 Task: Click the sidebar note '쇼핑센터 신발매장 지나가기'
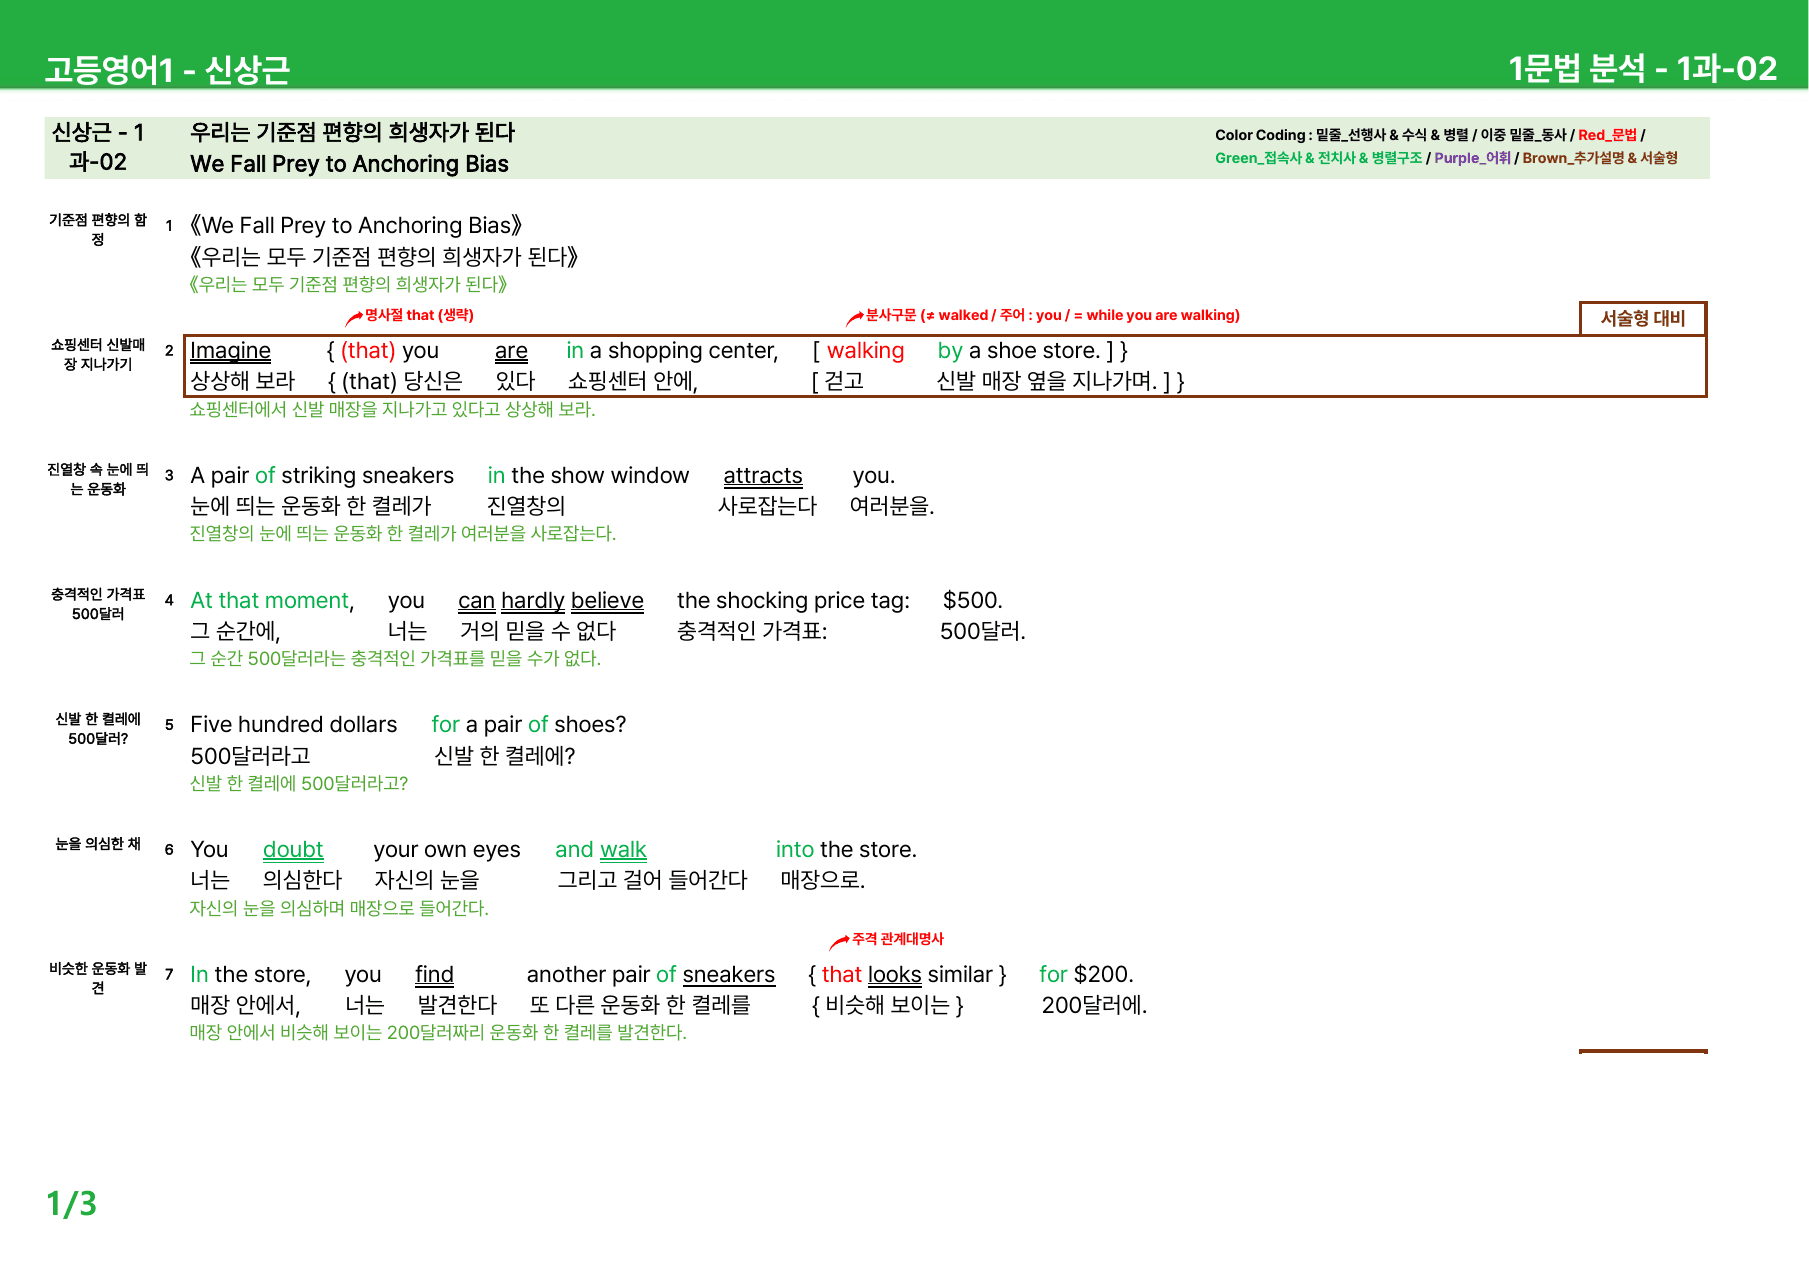98,354
